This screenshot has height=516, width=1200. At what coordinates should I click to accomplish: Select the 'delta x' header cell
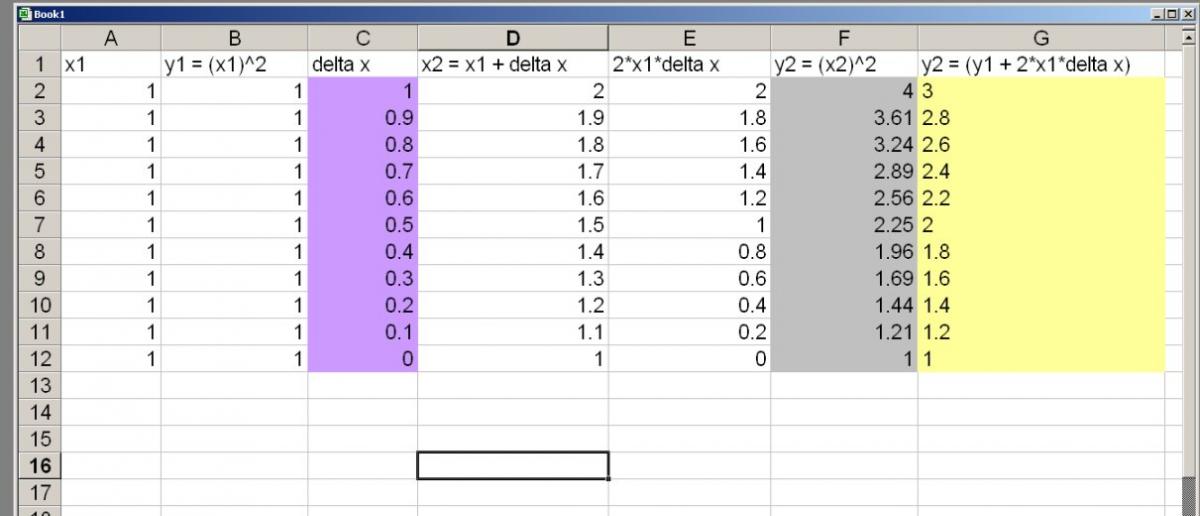[362, 65]
